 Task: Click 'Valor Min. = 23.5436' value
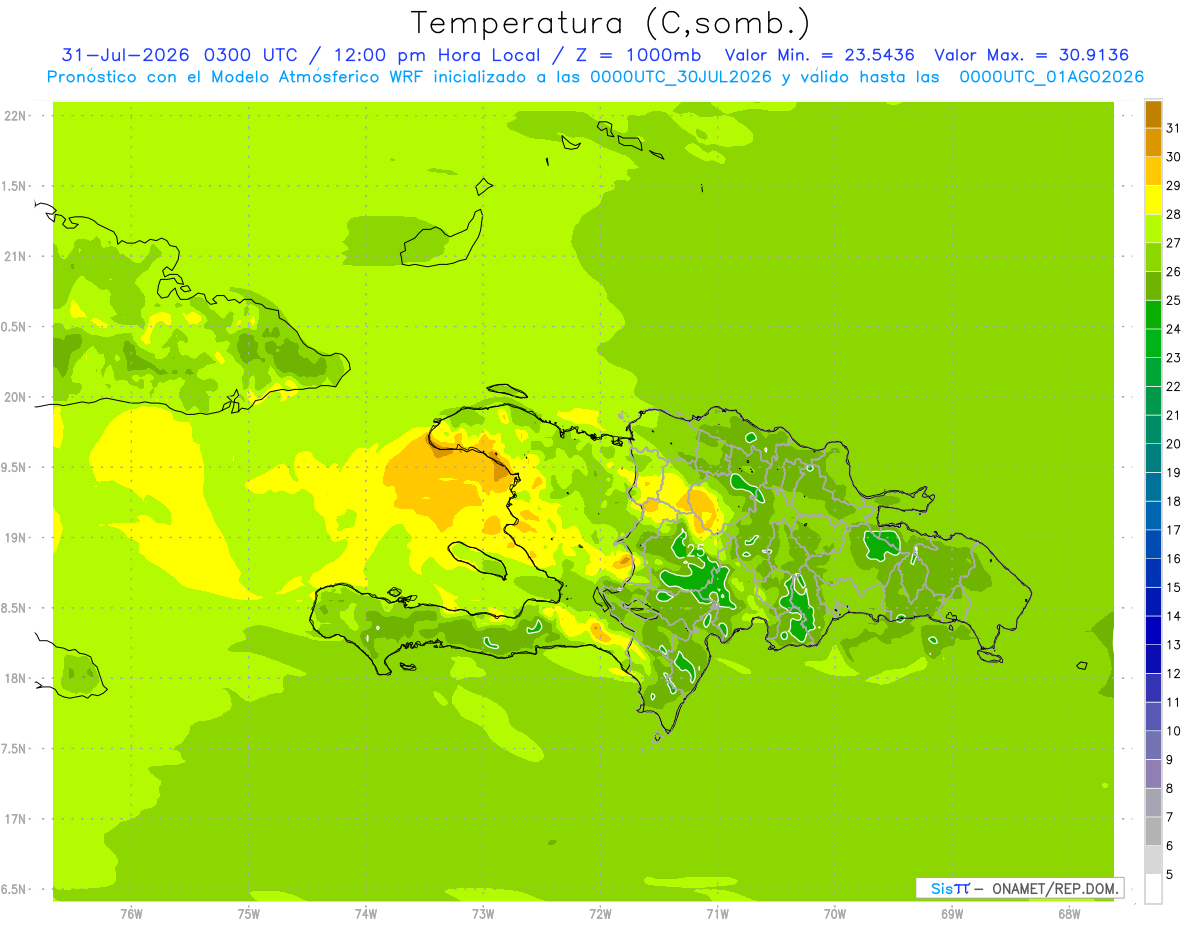(821, 54)
